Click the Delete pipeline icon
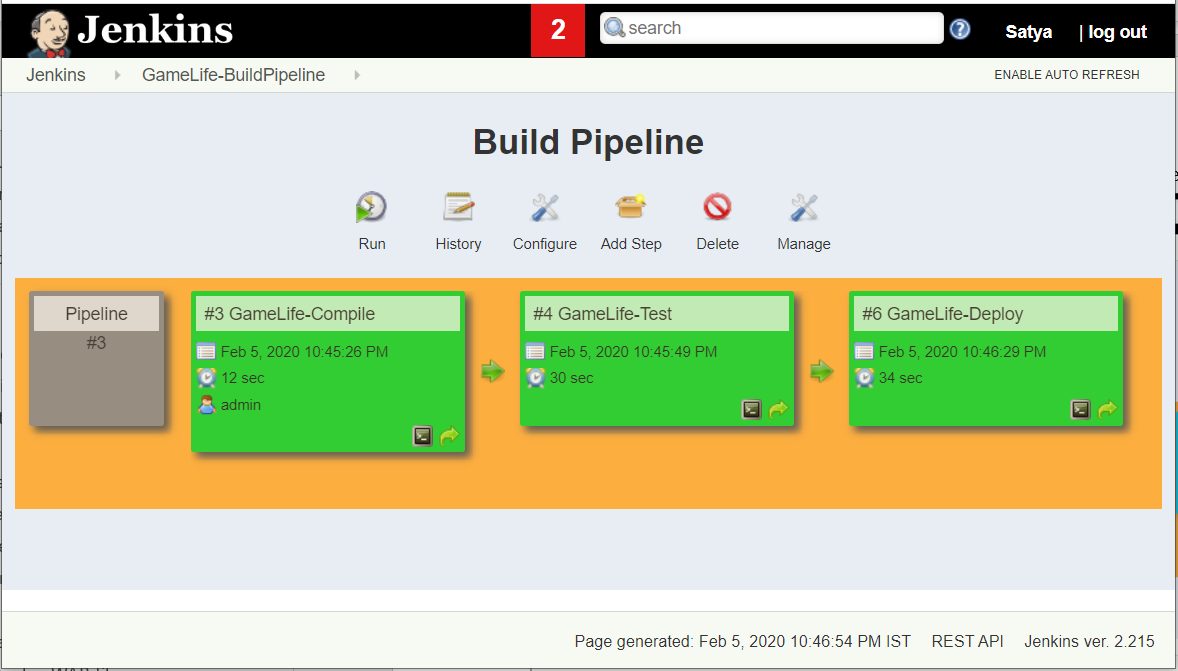This screenshot has width=1178, height=671. point(717,208)
